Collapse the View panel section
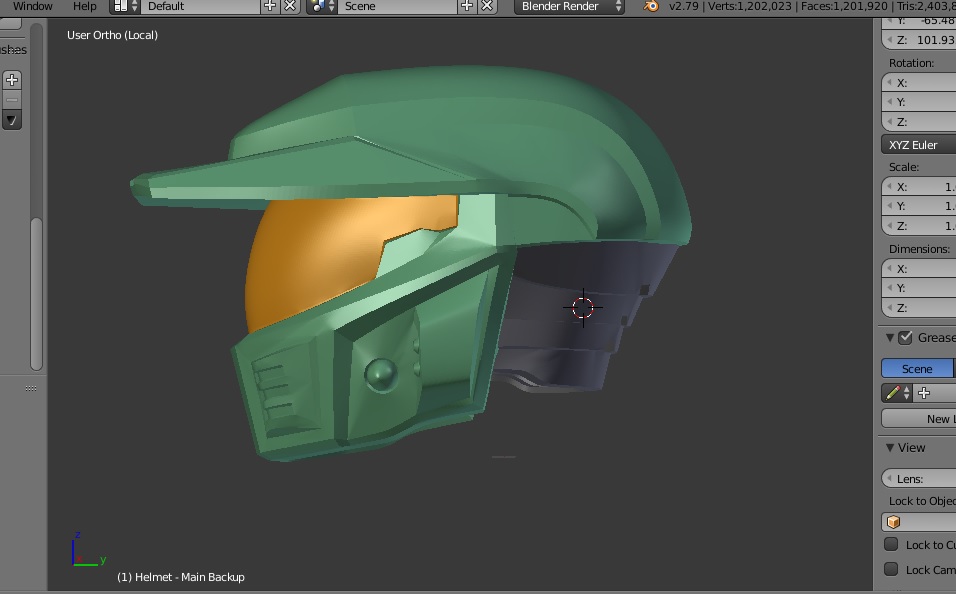This screenshot has height=594, width=956. (x=890, y=448)
